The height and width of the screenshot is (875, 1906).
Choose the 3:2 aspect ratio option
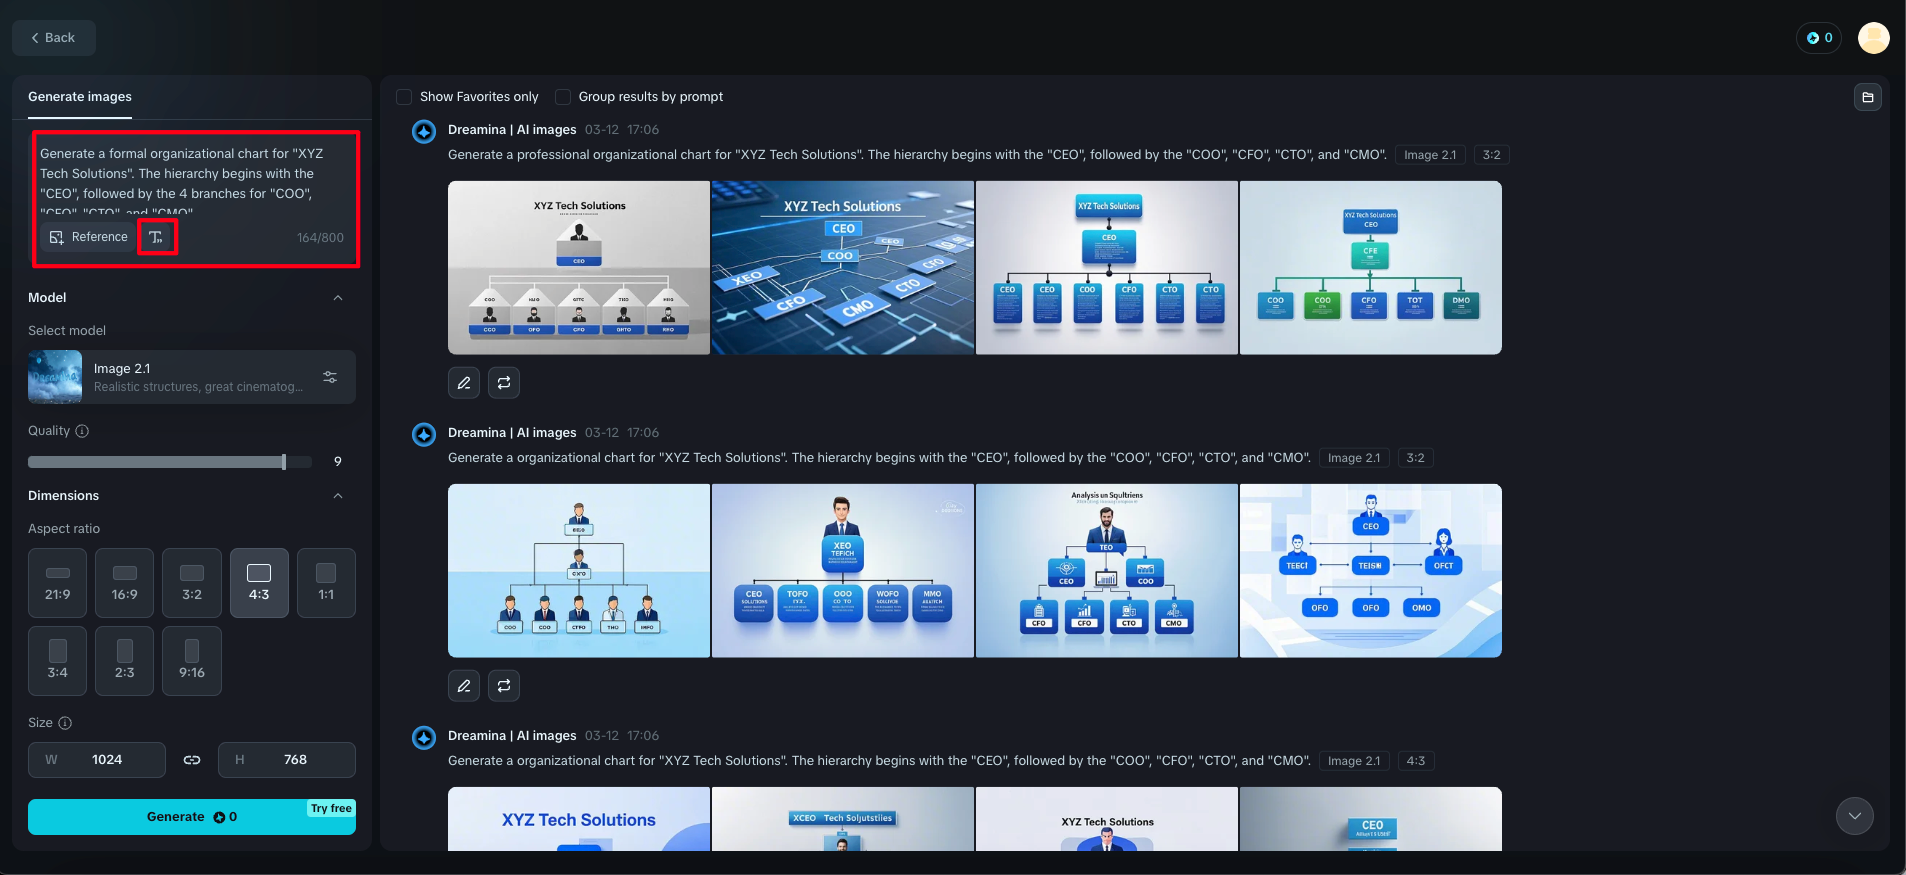tap(192, 583)
